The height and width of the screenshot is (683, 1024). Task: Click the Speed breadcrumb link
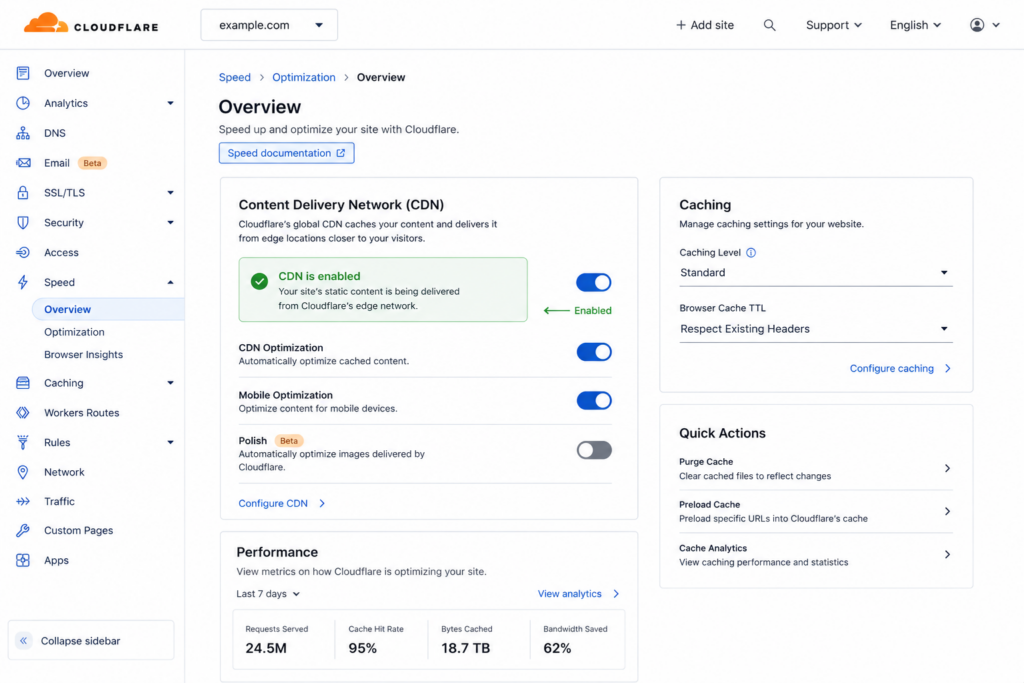(234, 77)
